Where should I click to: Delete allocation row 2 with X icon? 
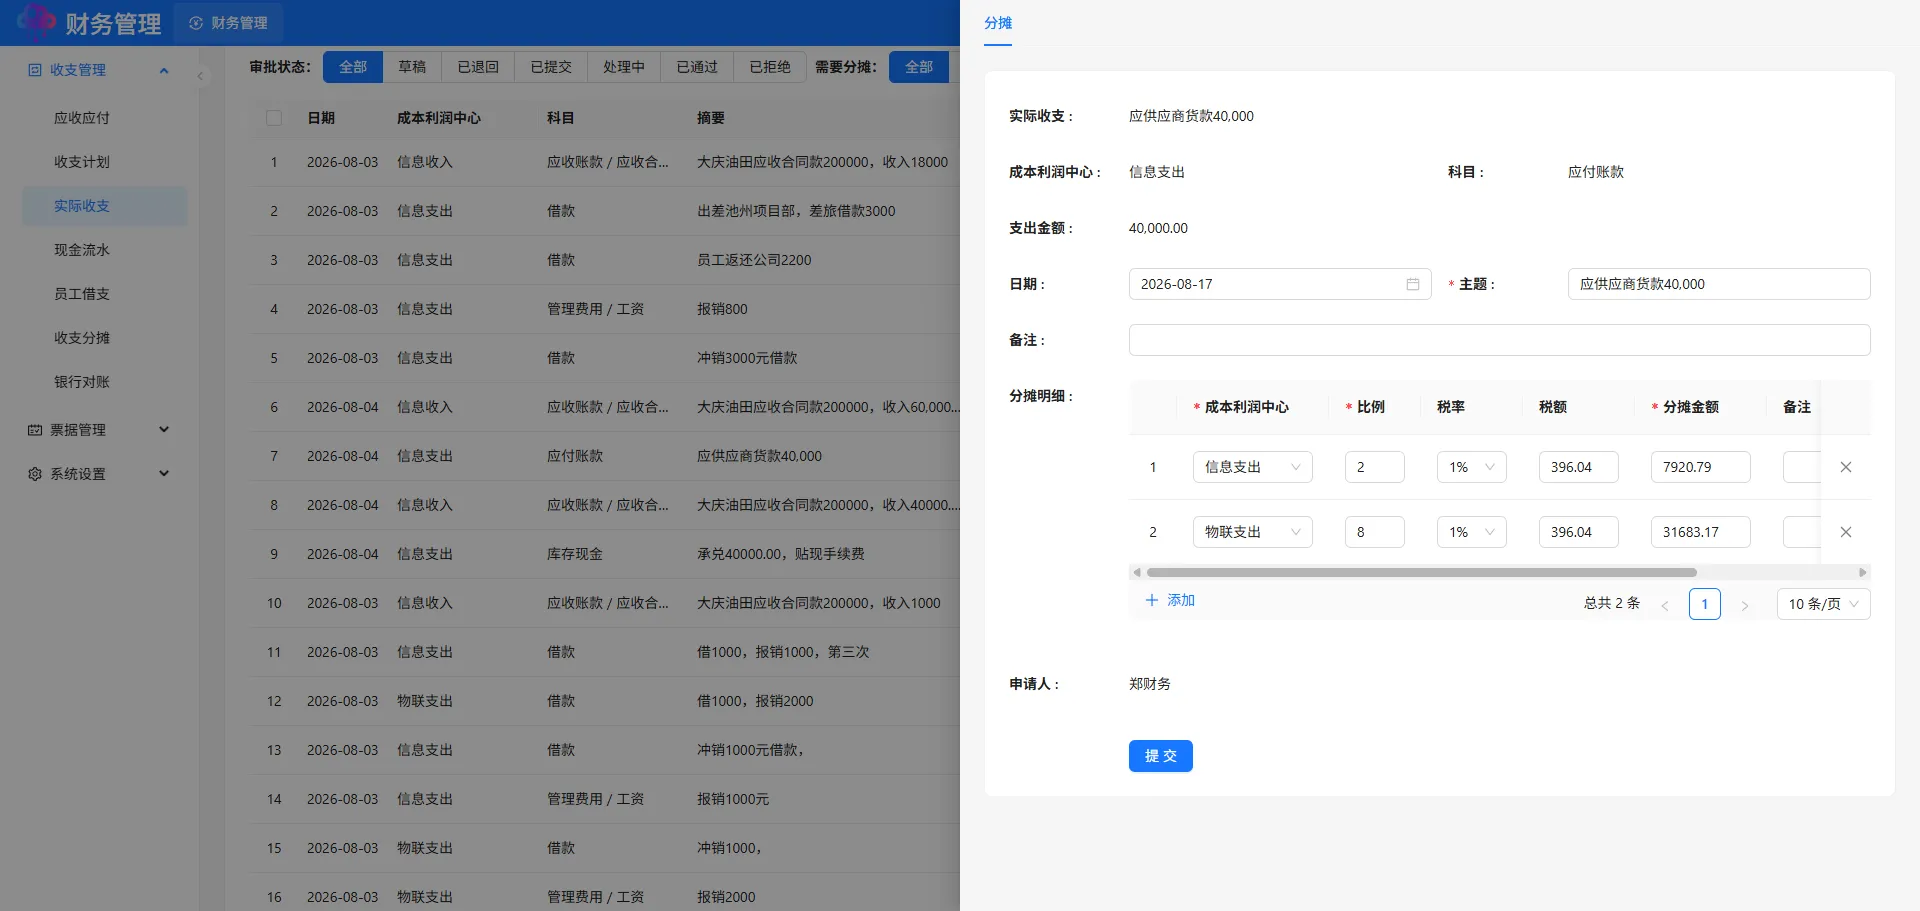click(x=1846, y=532)
